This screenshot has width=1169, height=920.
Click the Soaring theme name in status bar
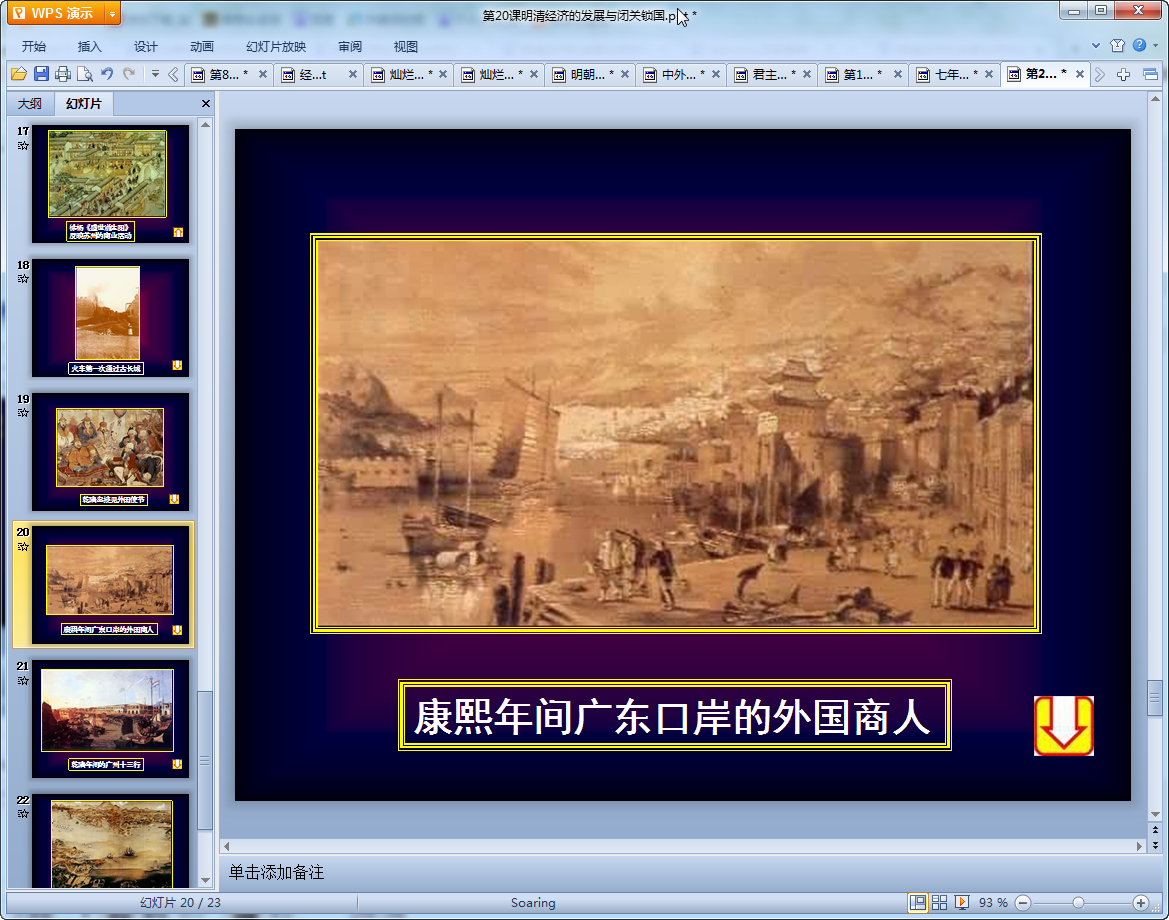click(533, 903)
